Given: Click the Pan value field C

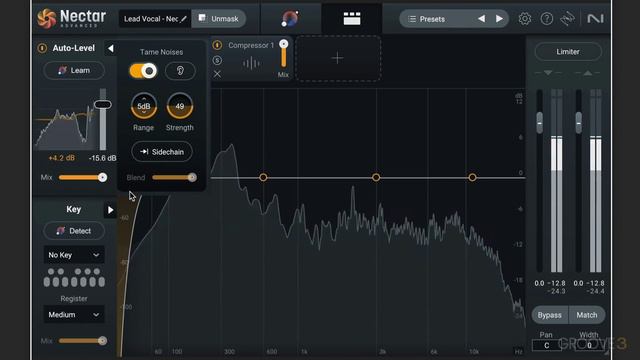Looking at the screenshot, I should 547,345.
